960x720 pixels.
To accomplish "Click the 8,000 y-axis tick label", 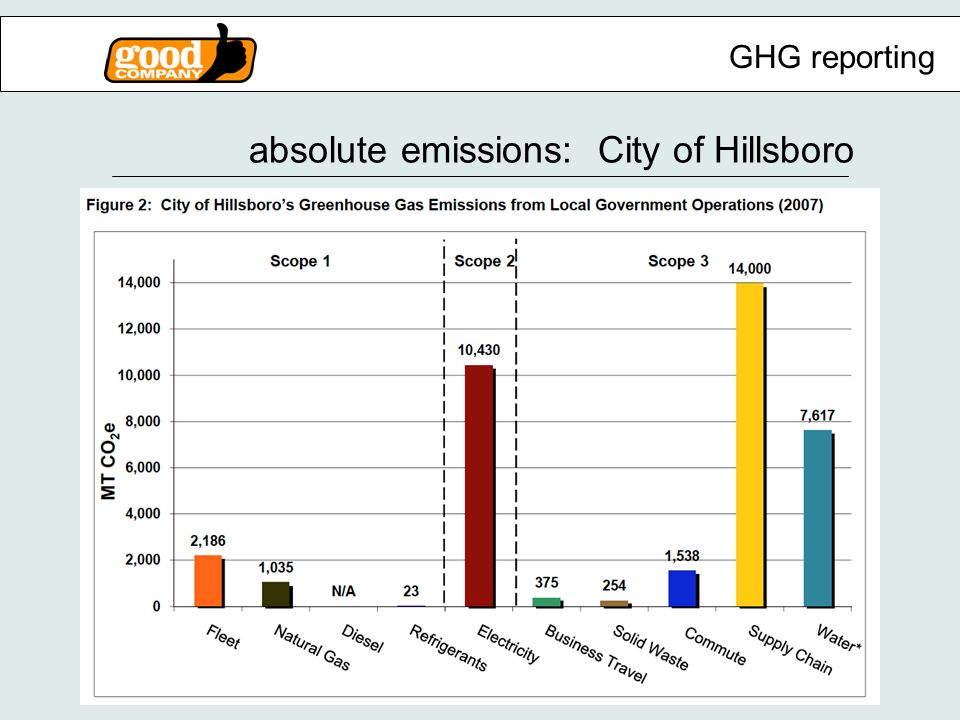I will 143,421.
